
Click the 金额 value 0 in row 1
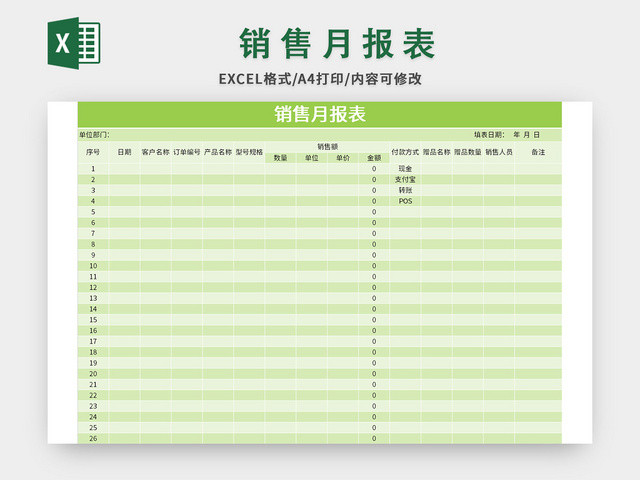[374, 169]
